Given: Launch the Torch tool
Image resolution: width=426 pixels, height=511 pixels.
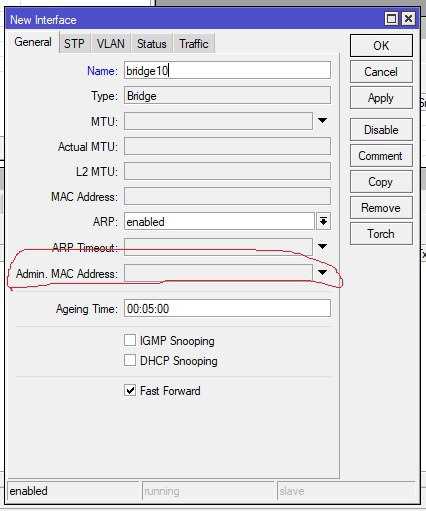Looking at the screenshot, I should 381,234.
